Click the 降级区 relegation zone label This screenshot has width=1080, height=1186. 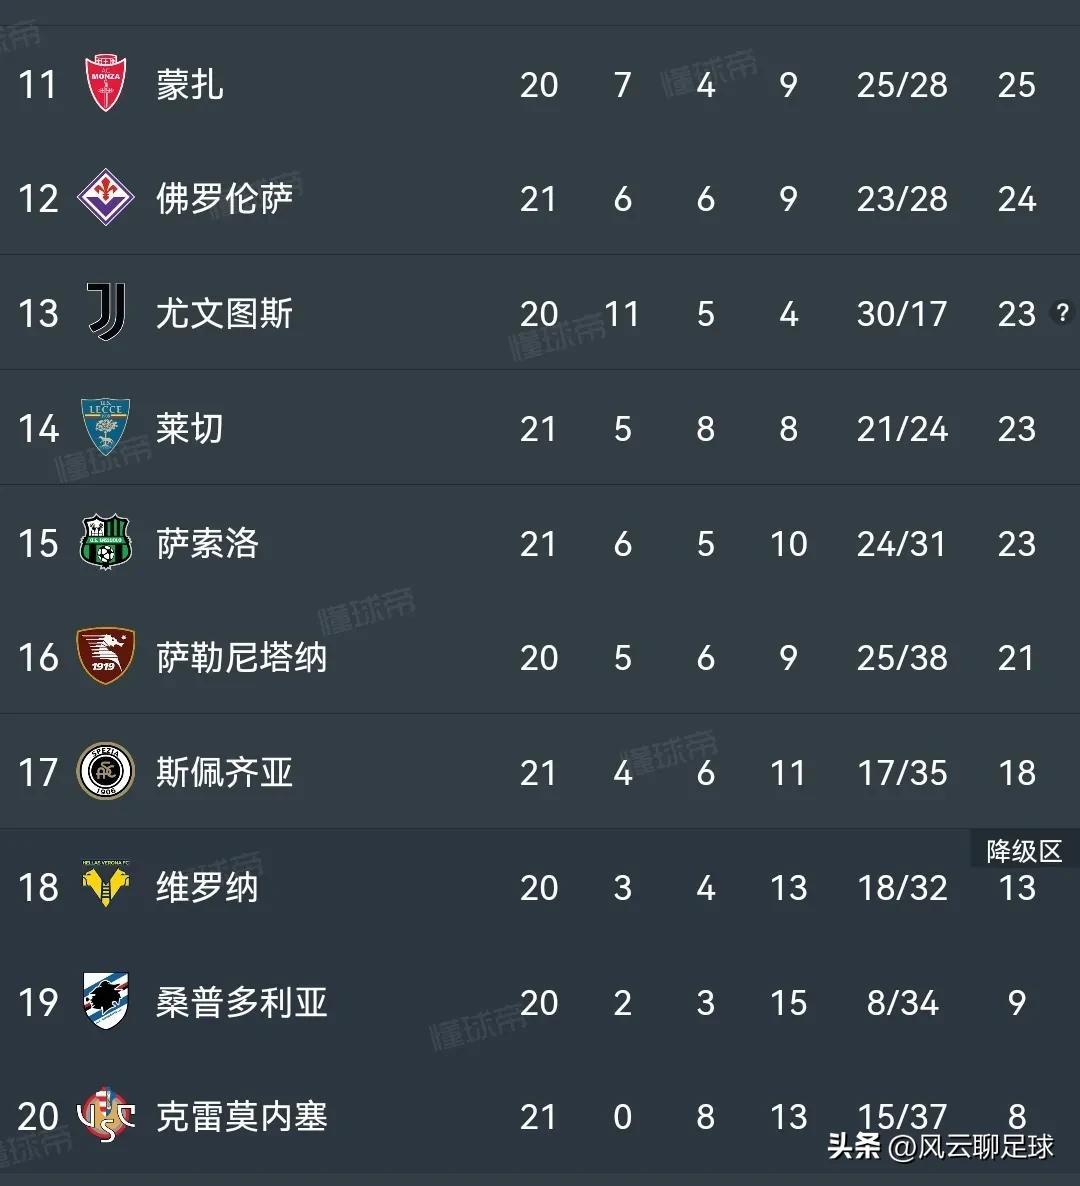tap(1024, 850)
